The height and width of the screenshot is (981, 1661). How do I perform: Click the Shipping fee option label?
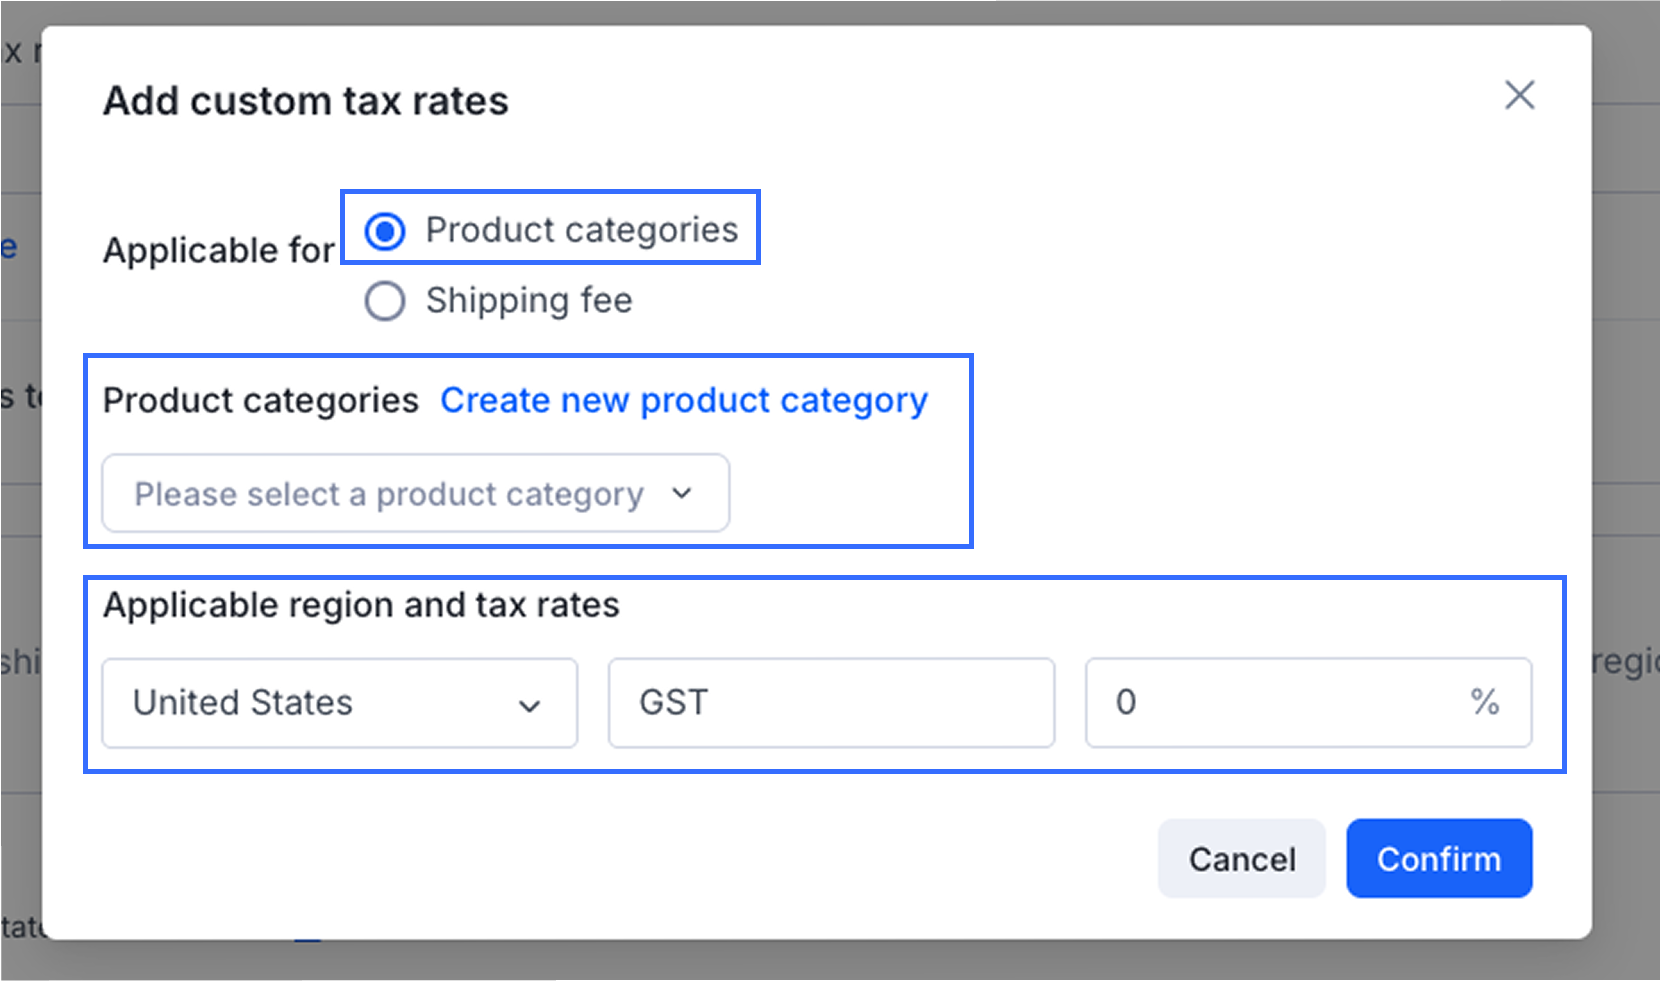coord(529,301)
